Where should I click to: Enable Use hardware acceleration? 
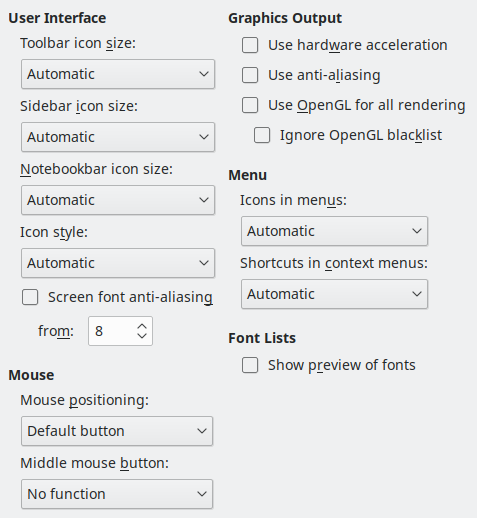pyautogui.click(x=250, y=45)
